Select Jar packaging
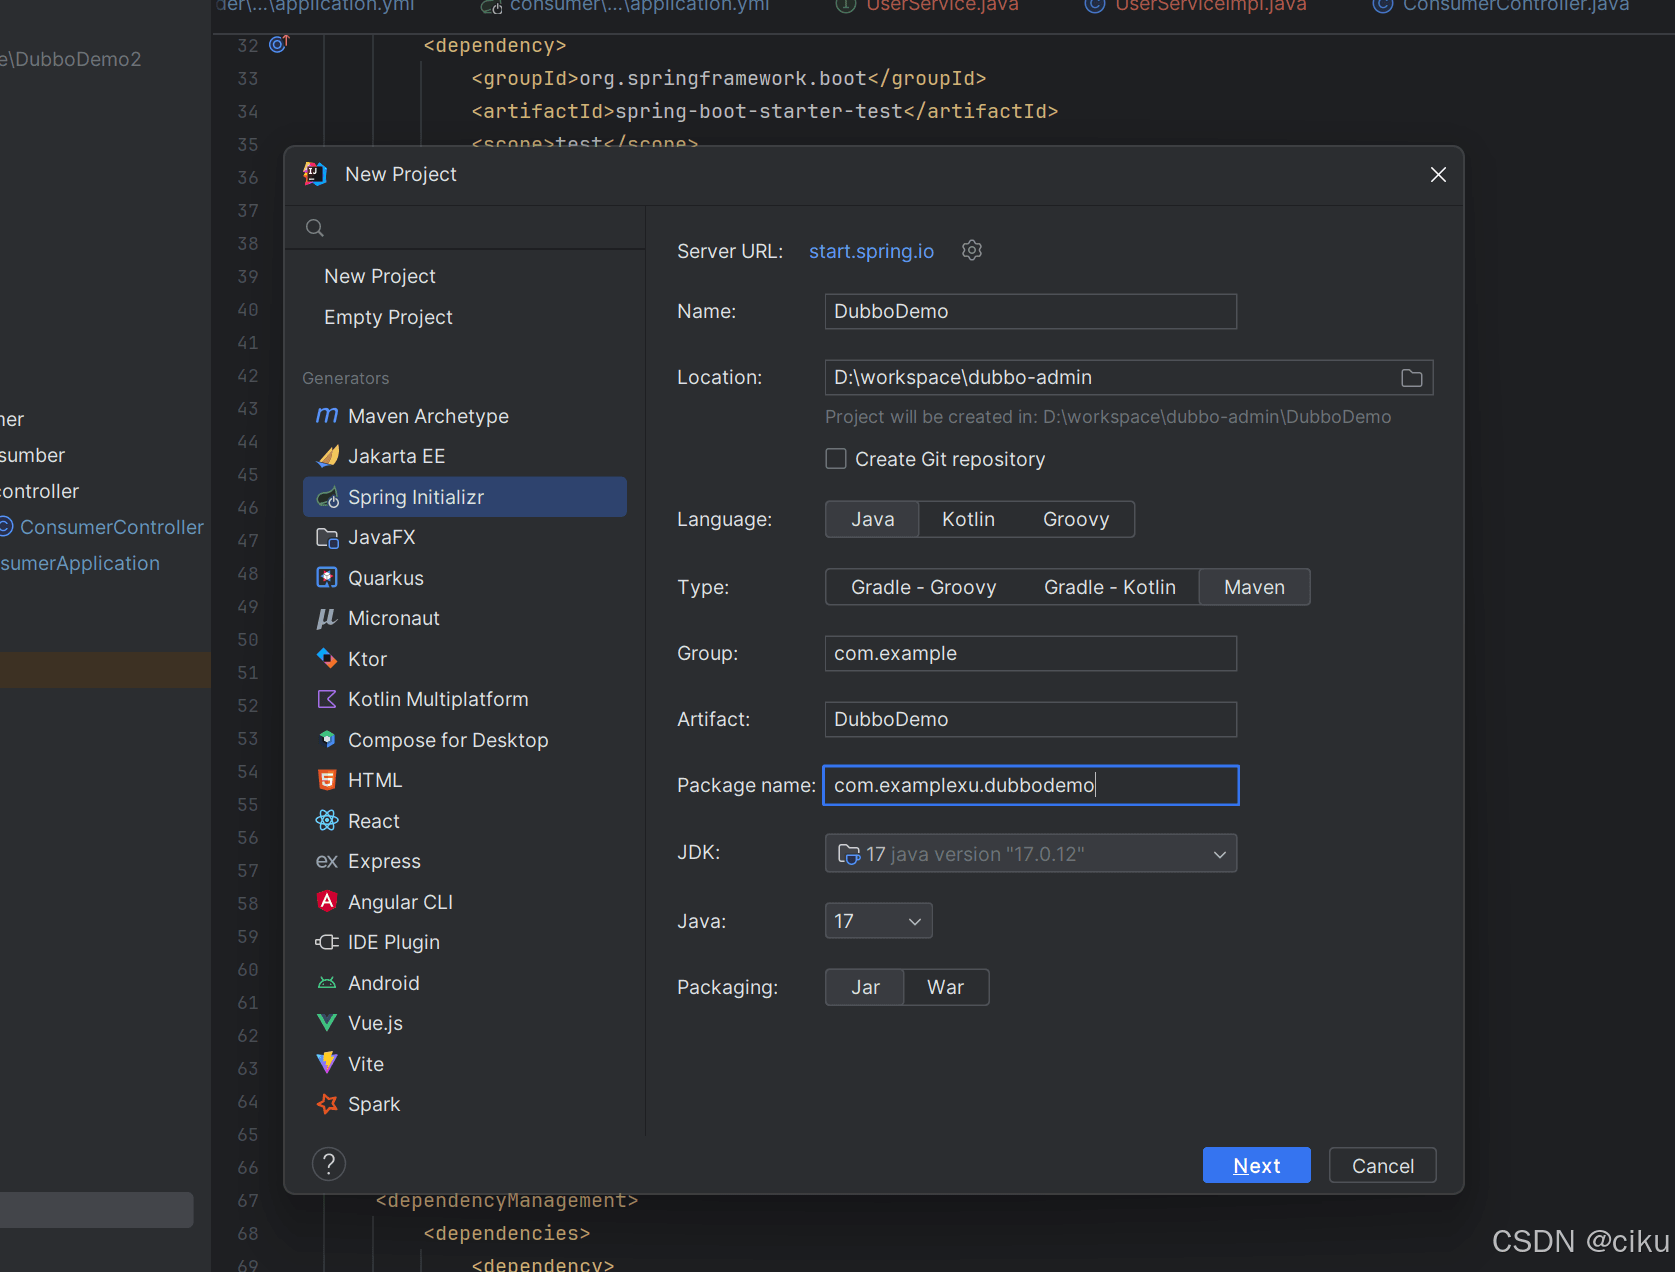1675x1272 pixels. (x=865, y=987)
